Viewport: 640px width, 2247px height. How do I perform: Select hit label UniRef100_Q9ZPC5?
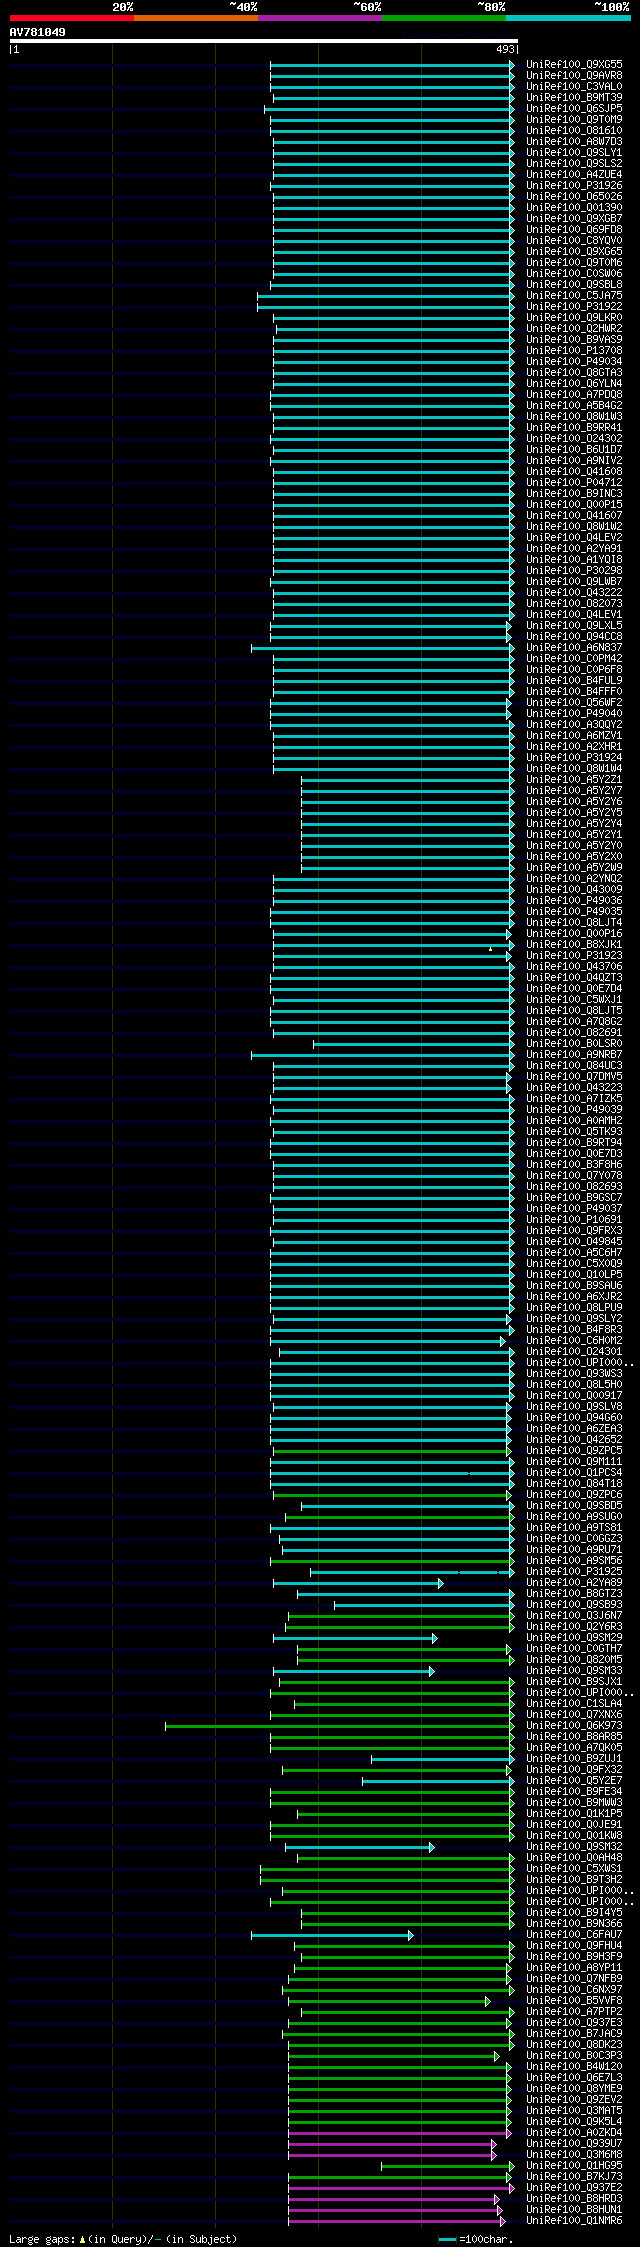click(x=574, y=1450)
